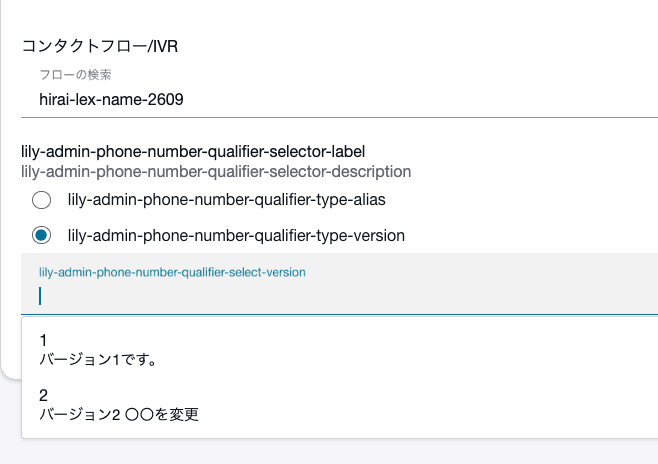
Task: Click the コンタクトフロー/IVR section heading
Action: 99,46
